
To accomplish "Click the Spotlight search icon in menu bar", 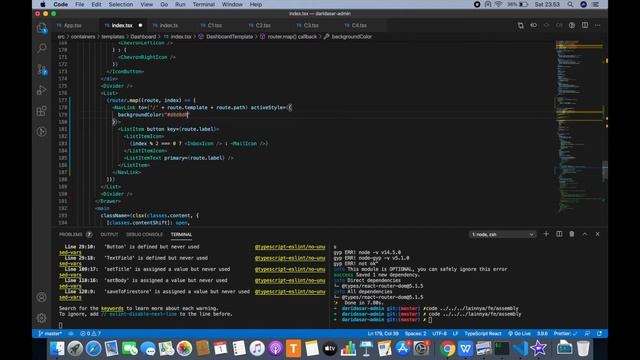I will (570, 4).
